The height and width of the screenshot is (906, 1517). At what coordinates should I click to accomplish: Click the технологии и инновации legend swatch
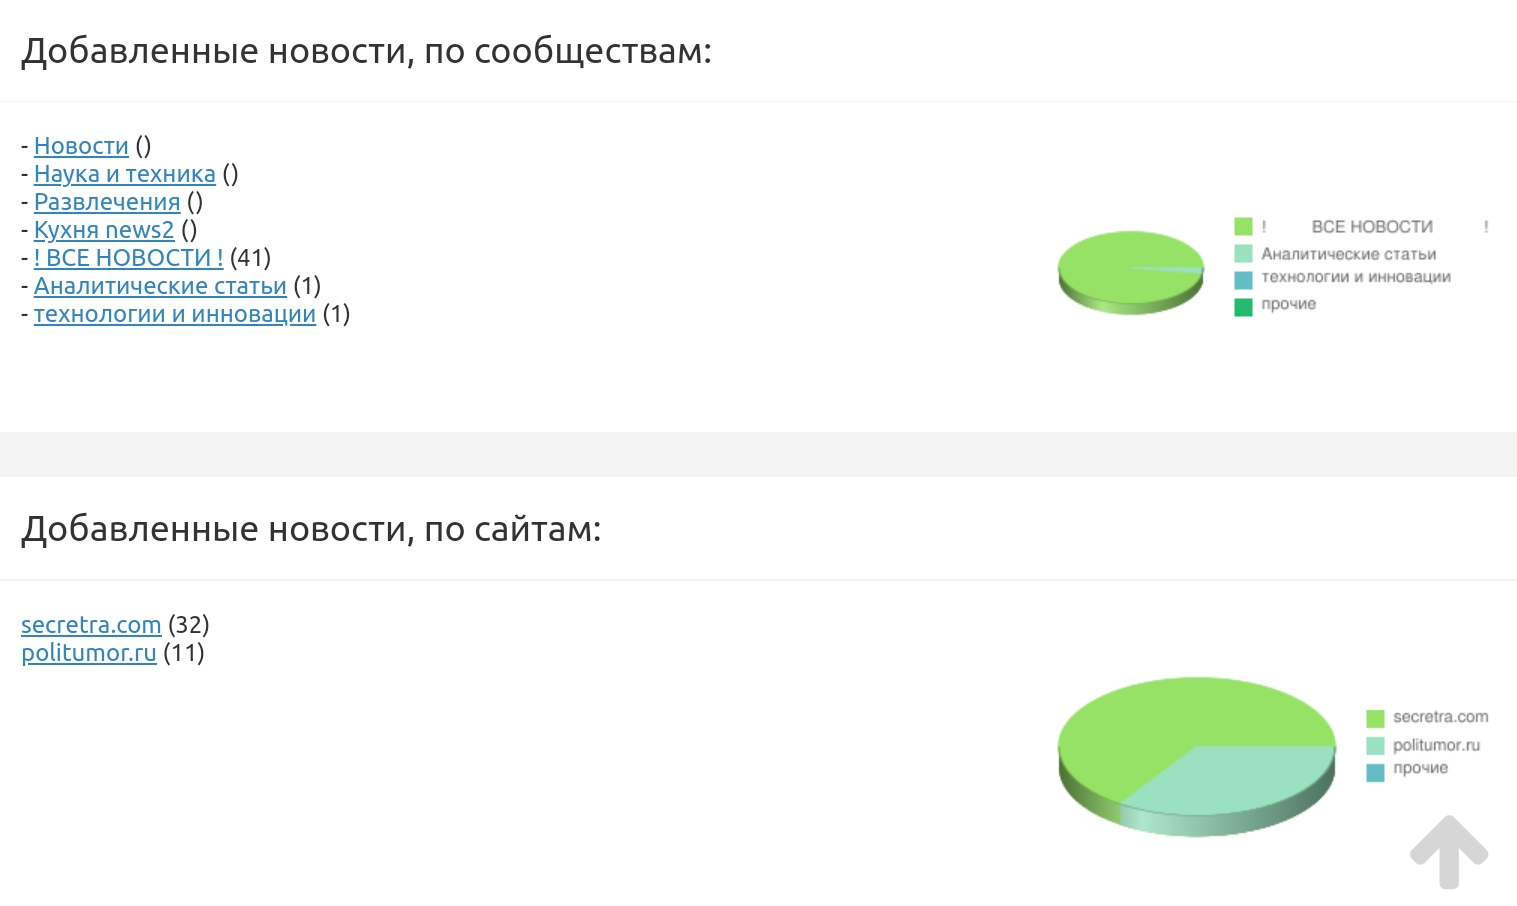coord(1243,280)
